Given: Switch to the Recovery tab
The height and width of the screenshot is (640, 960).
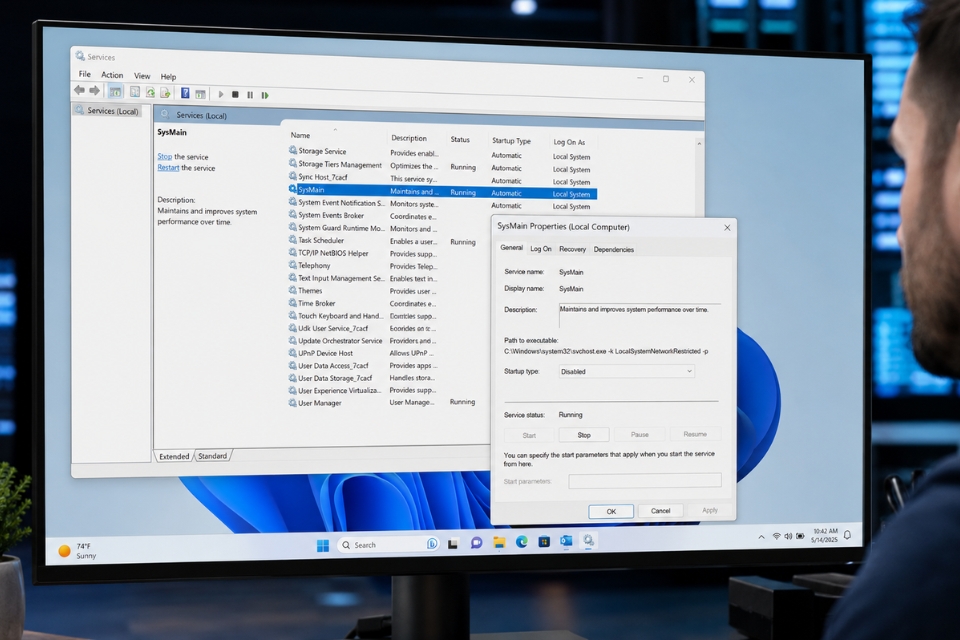Looking at the screenshot, I should [x=572, y=249].
